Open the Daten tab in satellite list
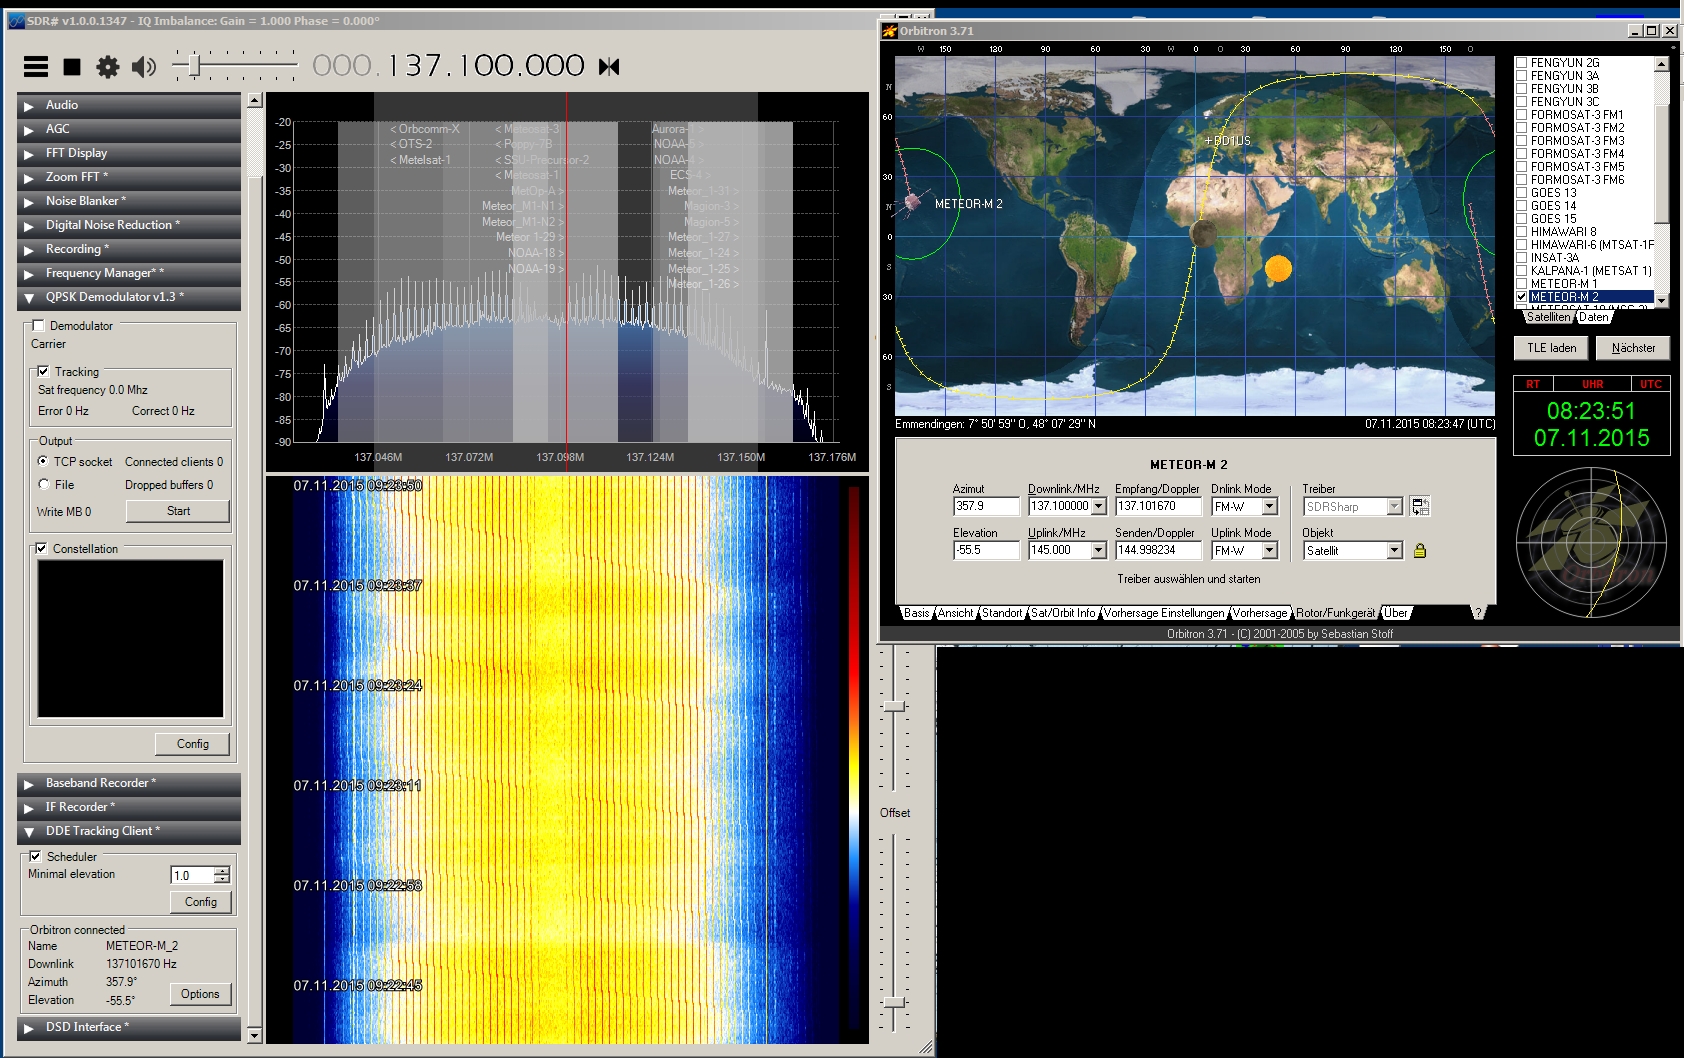Image resolution: width=1684 pixels, height=1058 pixels. tap(1593, 317)
